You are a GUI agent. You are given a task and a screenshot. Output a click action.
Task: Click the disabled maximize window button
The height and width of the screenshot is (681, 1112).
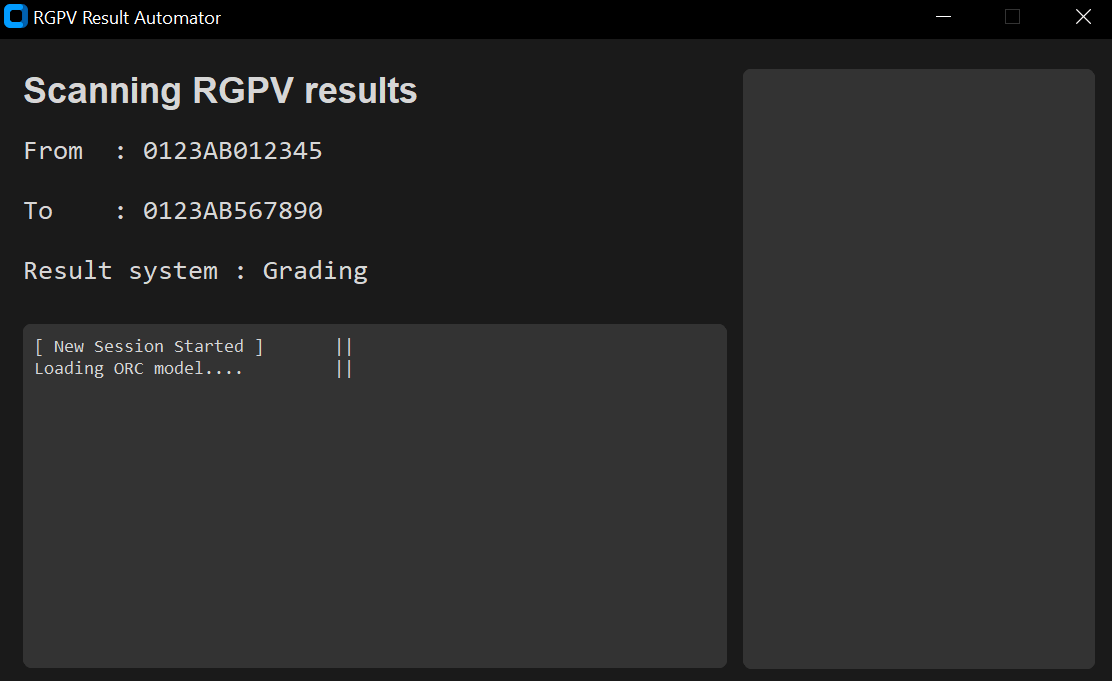point(1012,17)
